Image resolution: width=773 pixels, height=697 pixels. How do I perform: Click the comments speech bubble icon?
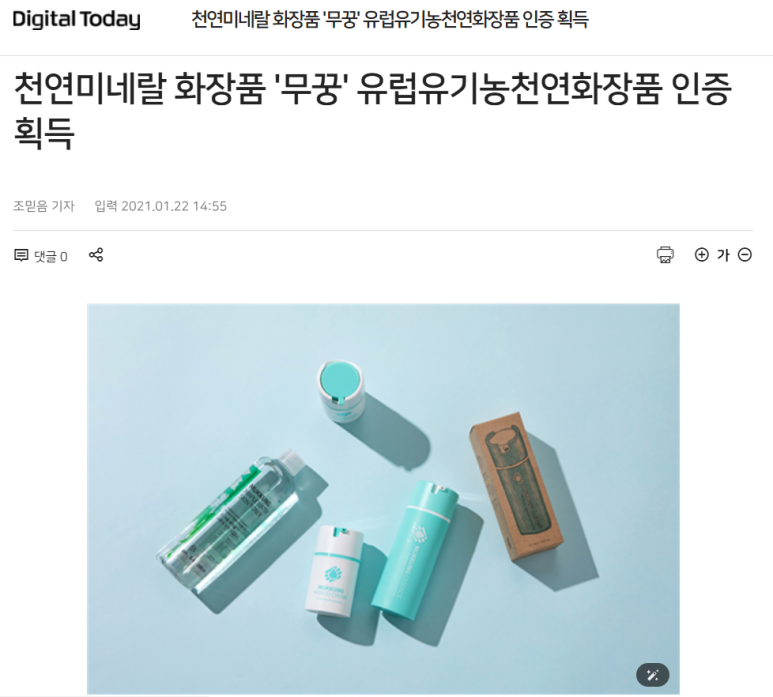(x=21, y=256)
